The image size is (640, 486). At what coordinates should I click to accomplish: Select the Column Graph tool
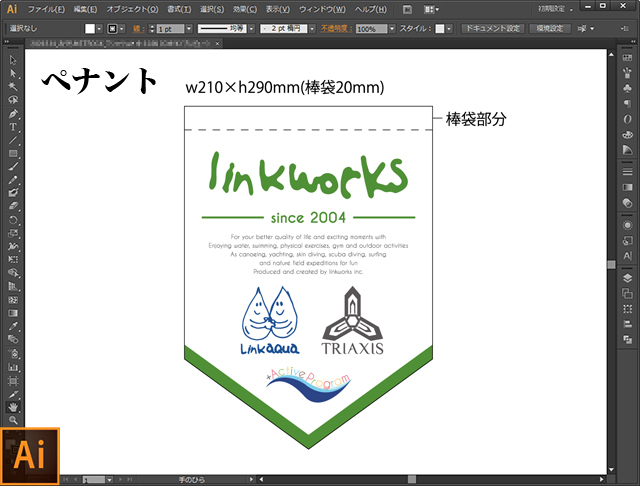pos(13,367)
